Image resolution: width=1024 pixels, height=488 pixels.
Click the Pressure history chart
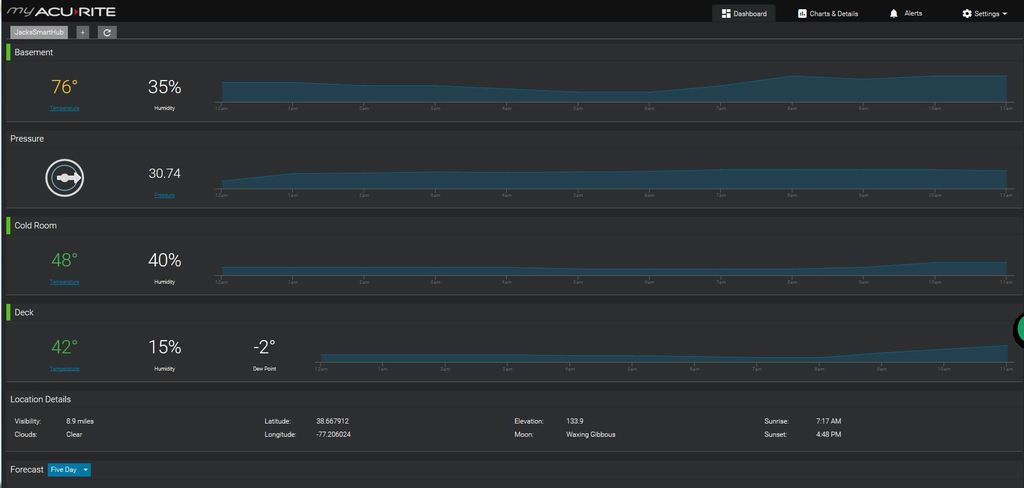pyautogui.click(x=614, y=178)
